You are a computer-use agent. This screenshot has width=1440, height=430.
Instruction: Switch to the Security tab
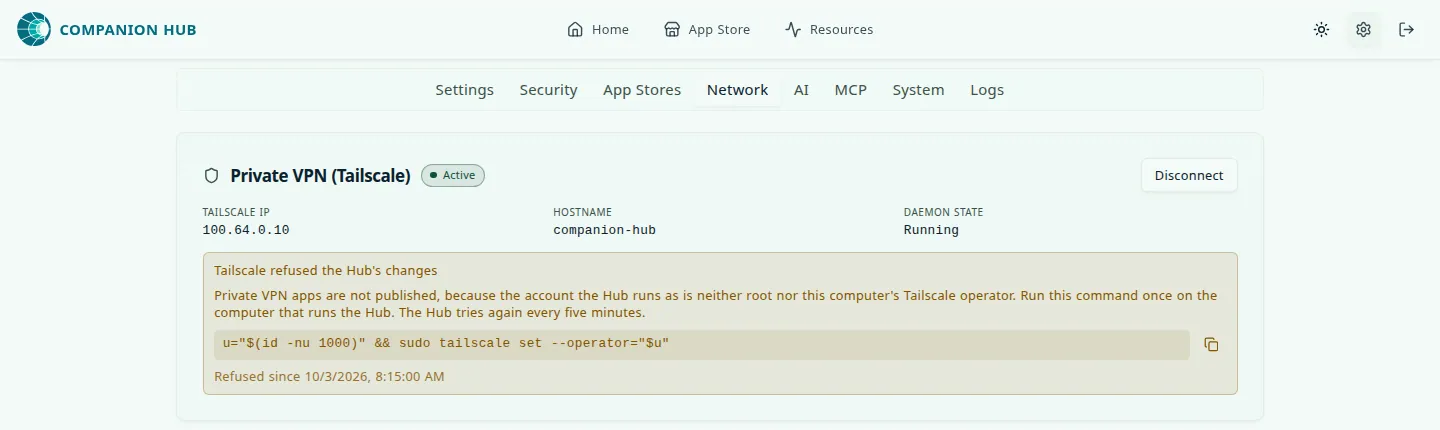(x=548, y=90)
